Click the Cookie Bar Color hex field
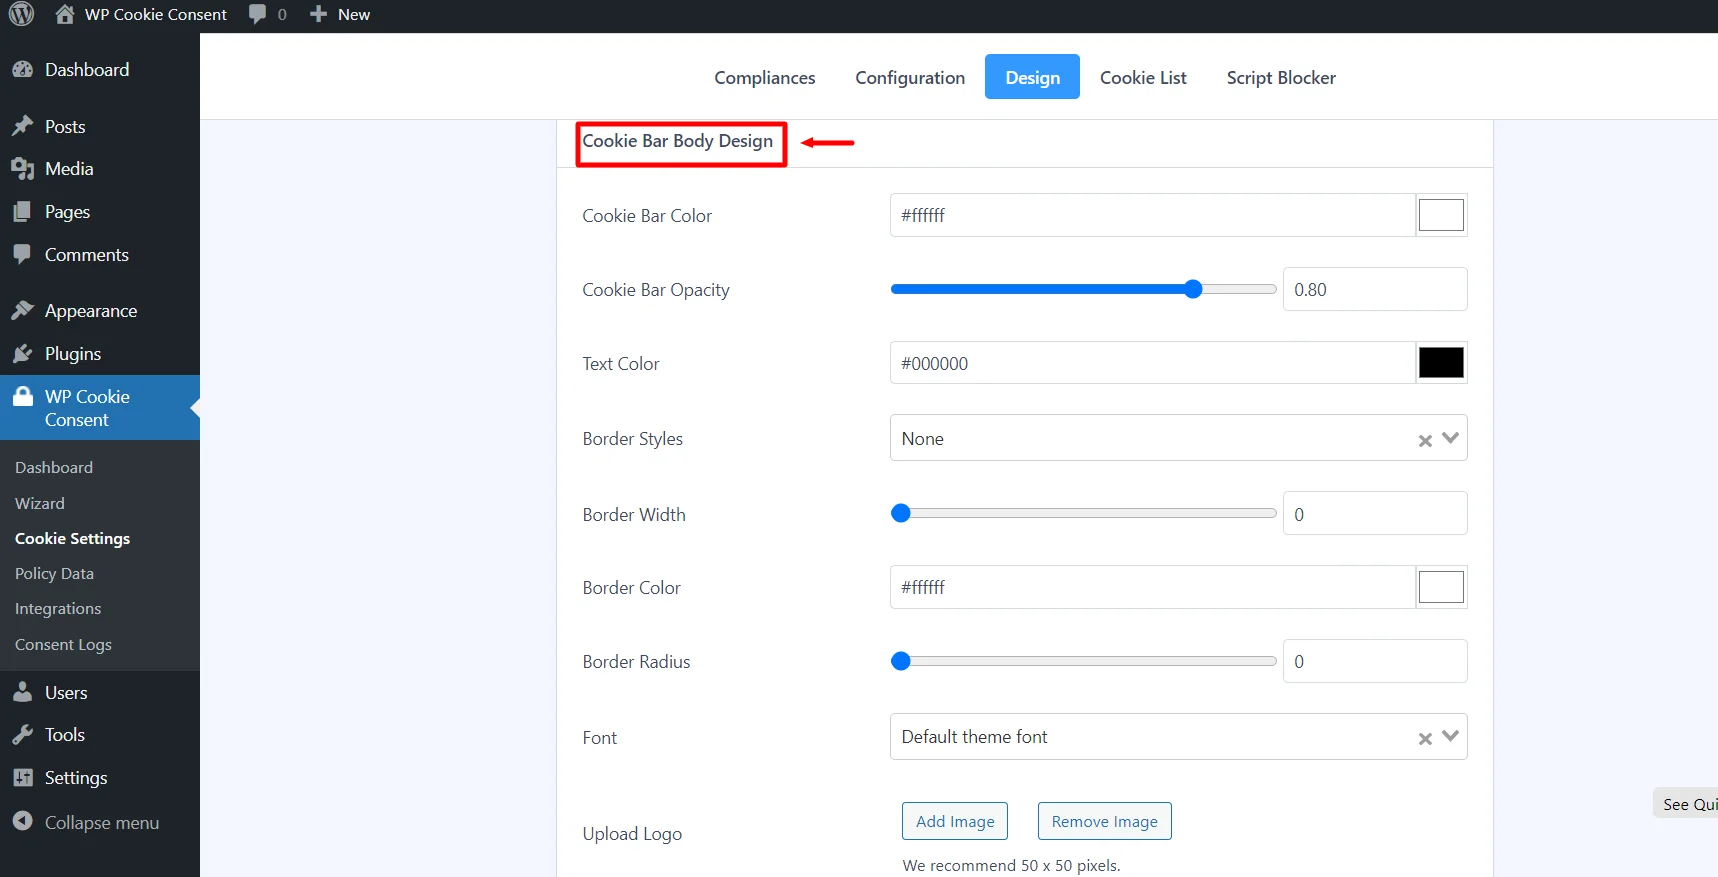This screenshot has width=1718, height=877. 1152,215
